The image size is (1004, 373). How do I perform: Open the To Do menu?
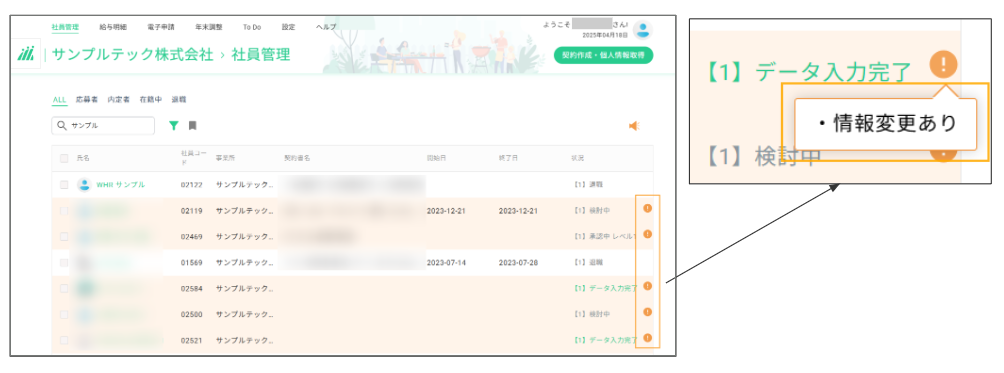click(252, 28)
